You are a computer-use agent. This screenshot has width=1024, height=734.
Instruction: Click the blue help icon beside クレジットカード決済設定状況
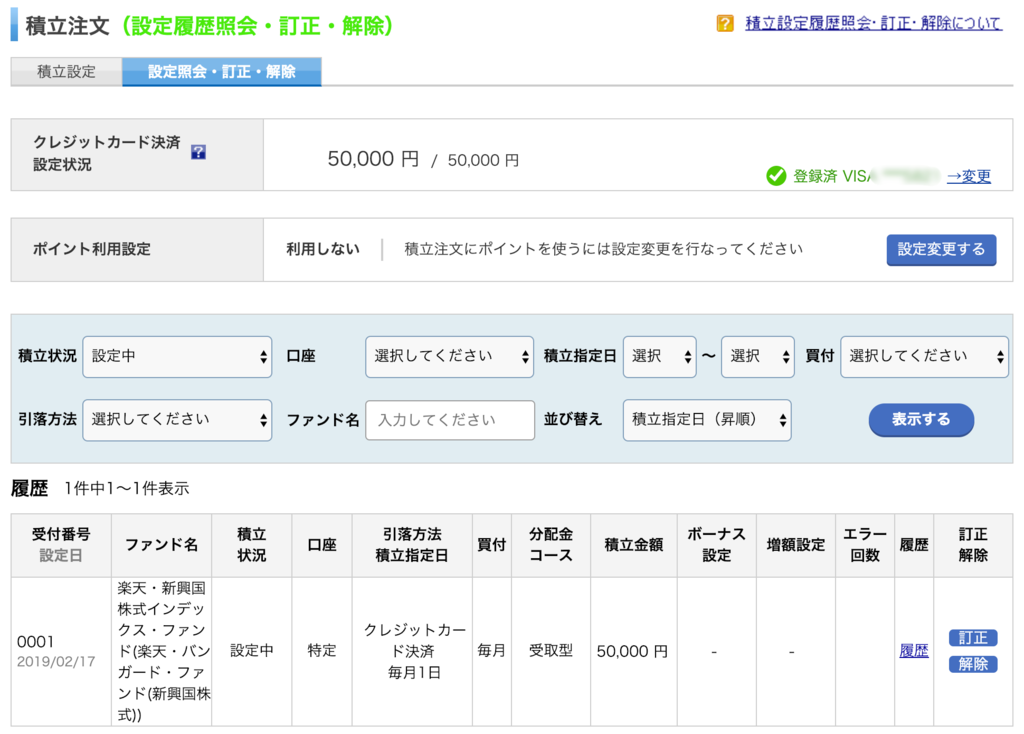click(199, 152)
